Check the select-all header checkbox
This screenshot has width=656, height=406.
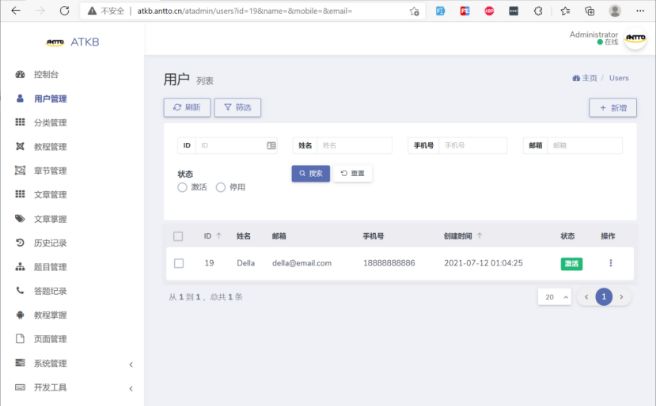coord(178,236)
